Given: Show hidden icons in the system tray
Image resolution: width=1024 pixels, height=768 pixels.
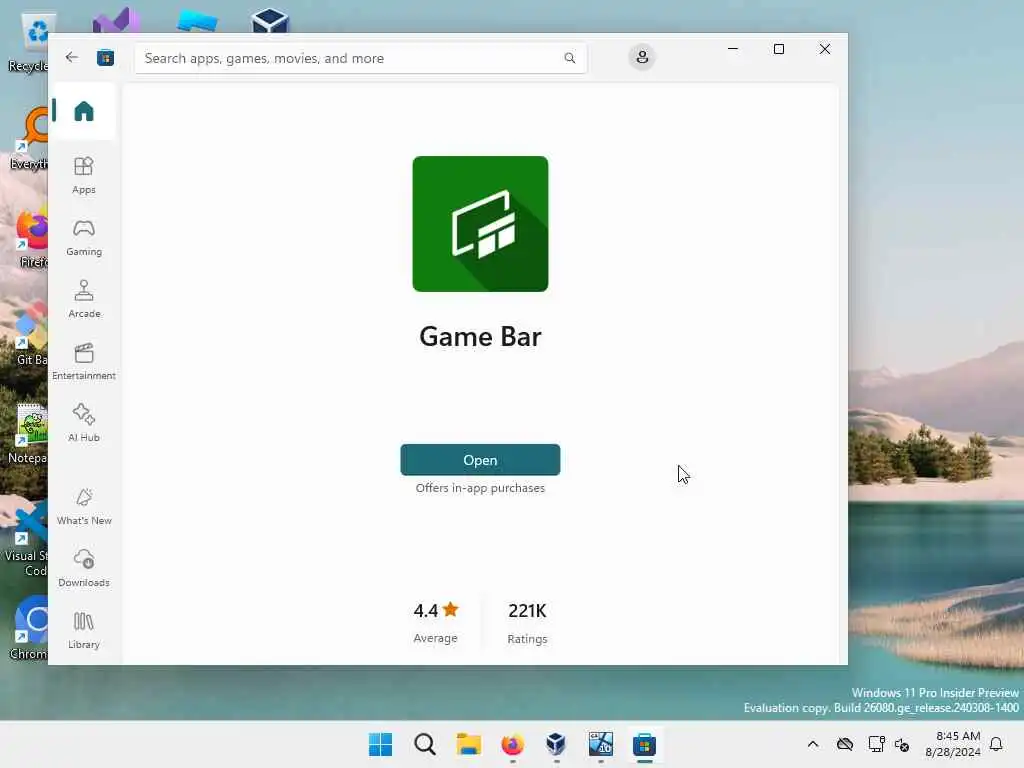Looking at the screenshot, I should pyautogui.click(x=812, y=744).
